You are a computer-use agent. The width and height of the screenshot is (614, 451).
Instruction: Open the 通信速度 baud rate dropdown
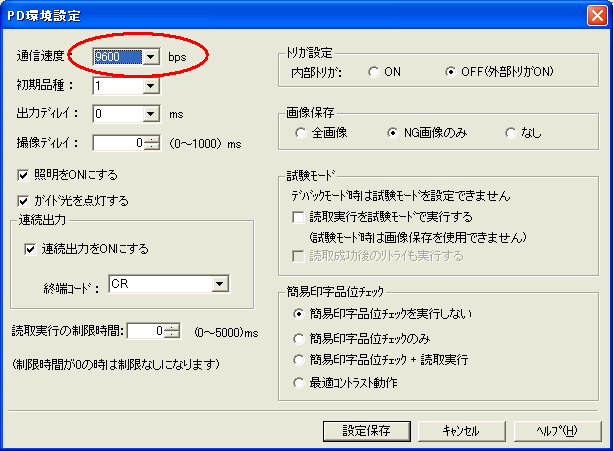click(151, 57)
